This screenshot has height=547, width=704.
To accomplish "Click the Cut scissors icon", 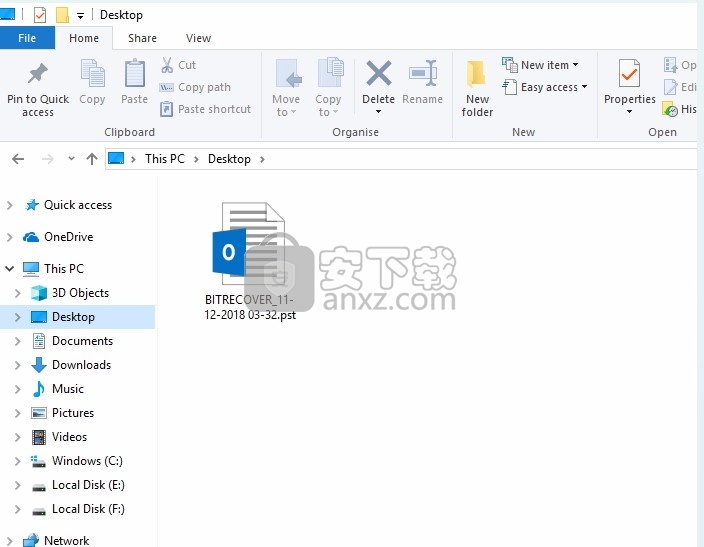I will coord(167,65).
